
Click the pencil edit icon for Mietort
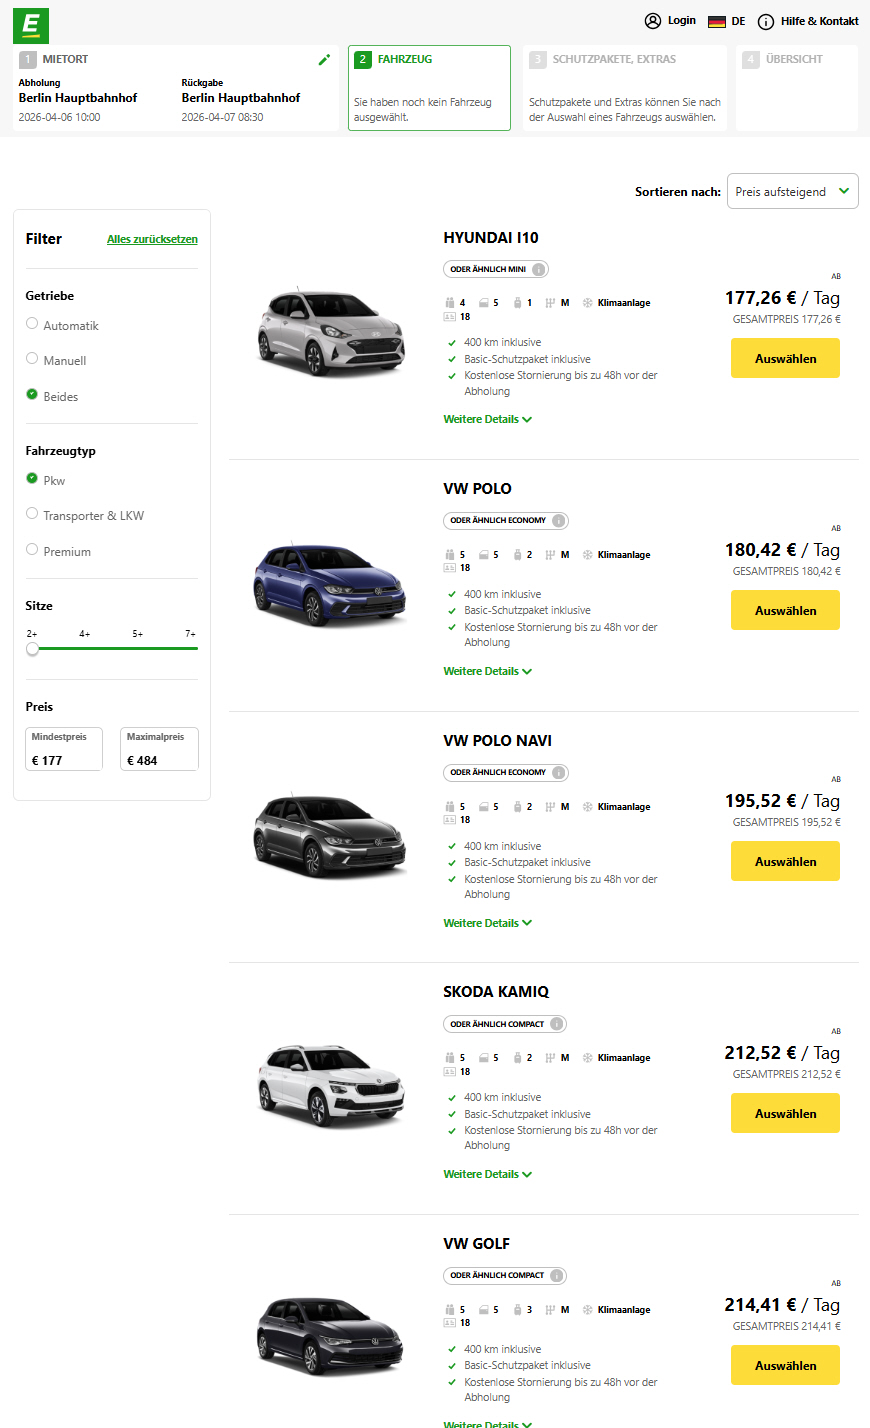tap(324, 60)
